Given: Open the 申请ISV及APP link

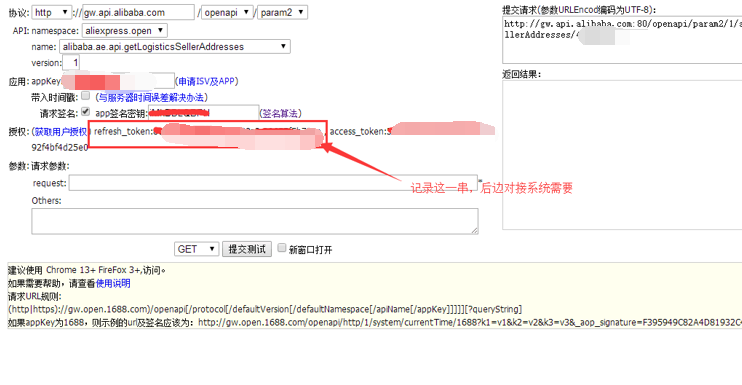Looking at the screenshot, I should click(207, 81).
